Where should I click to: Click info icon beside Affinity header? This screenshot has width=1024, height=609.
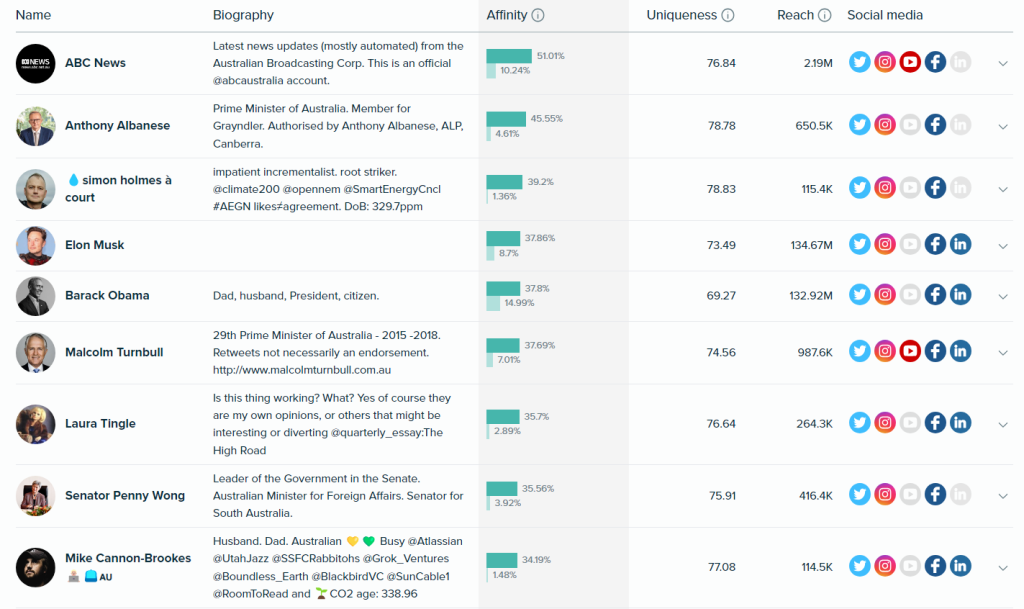538,15
